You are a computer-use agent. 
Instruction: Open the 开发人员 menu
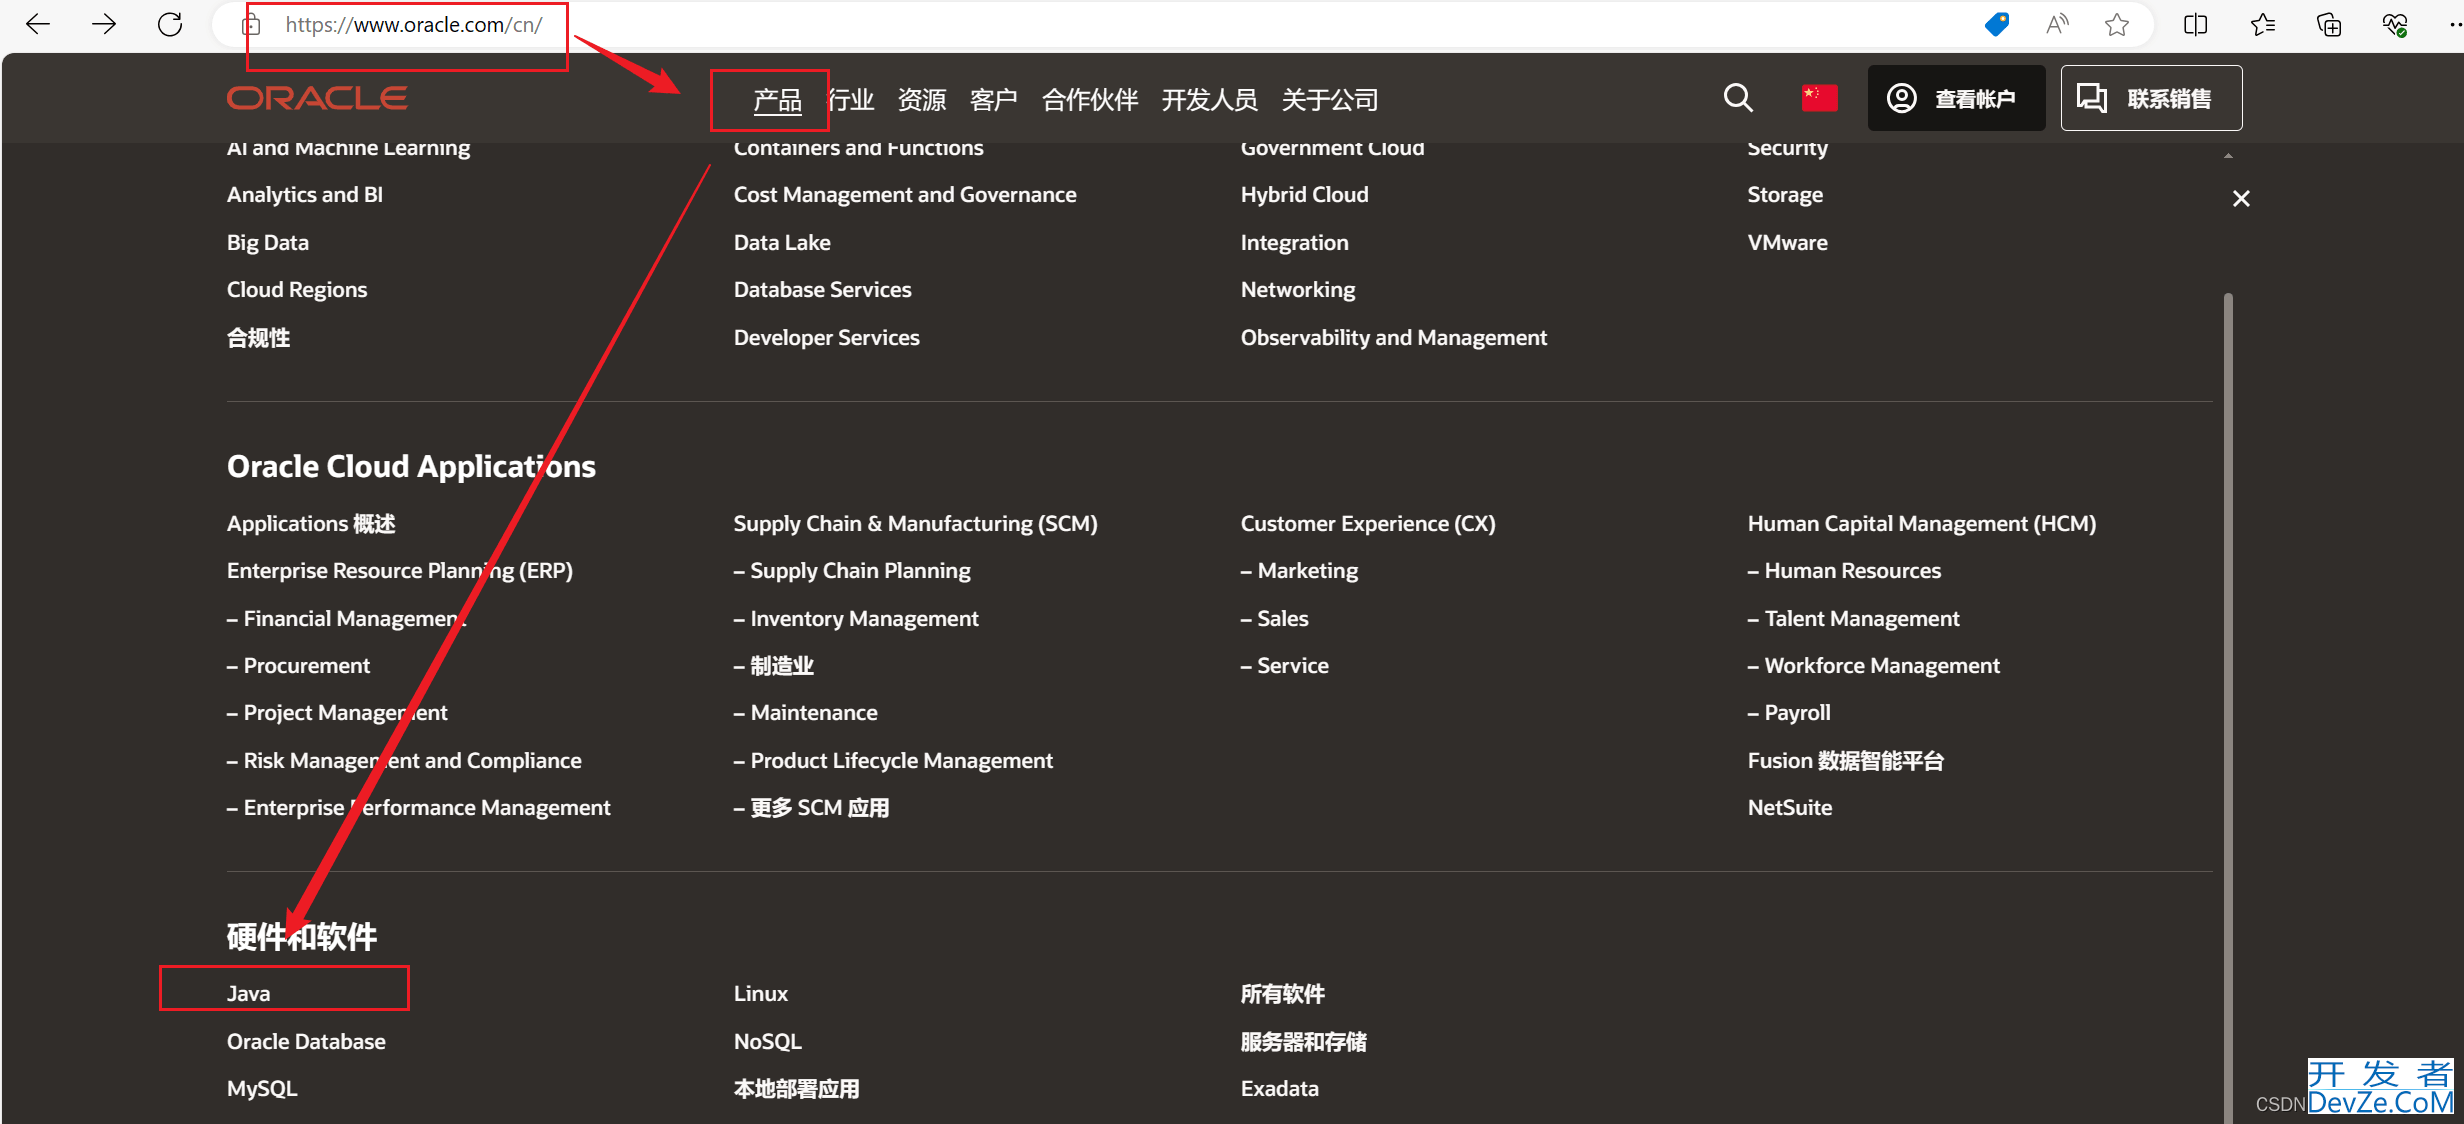1210,100
